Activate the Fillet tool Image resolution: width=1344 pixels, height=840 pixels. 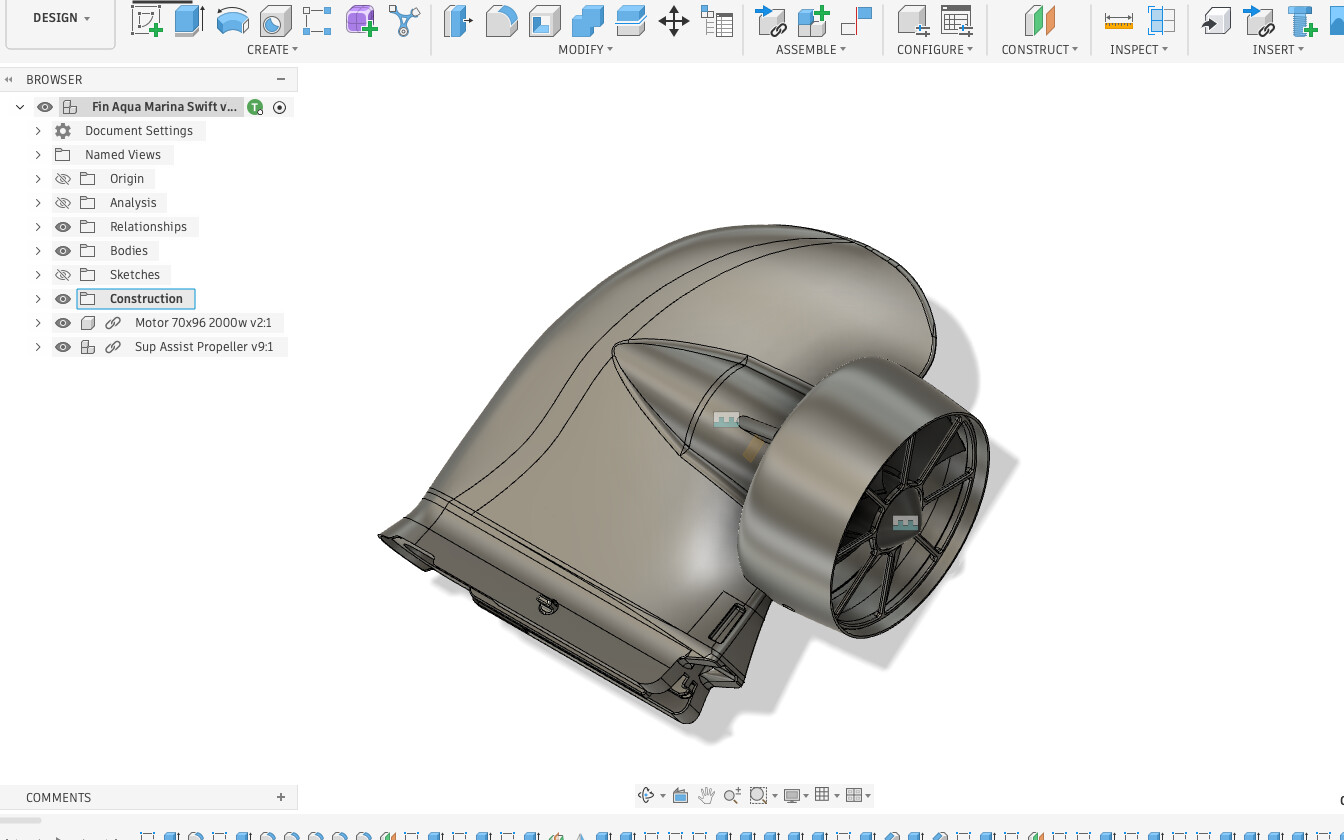click(501, 21)
